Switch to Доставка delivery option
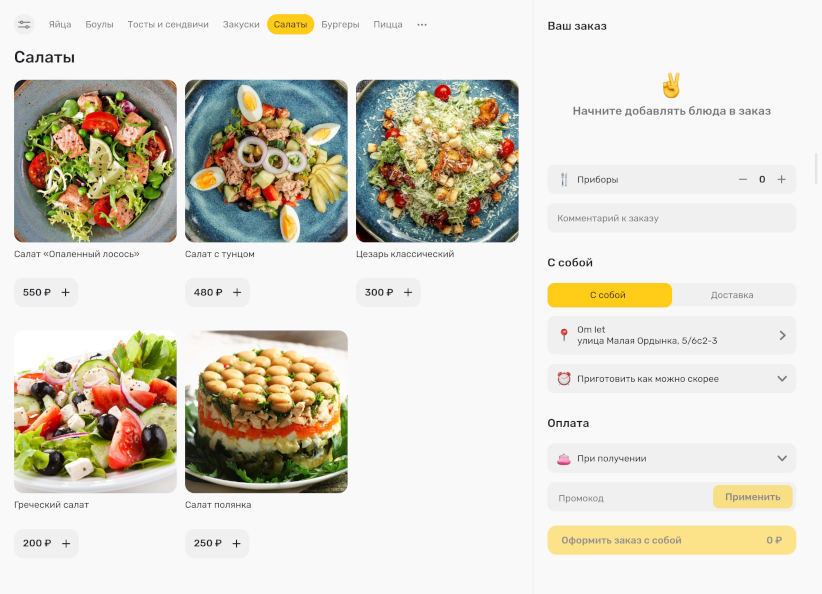The width and height of the screenshot is (822, 594). 733,295
